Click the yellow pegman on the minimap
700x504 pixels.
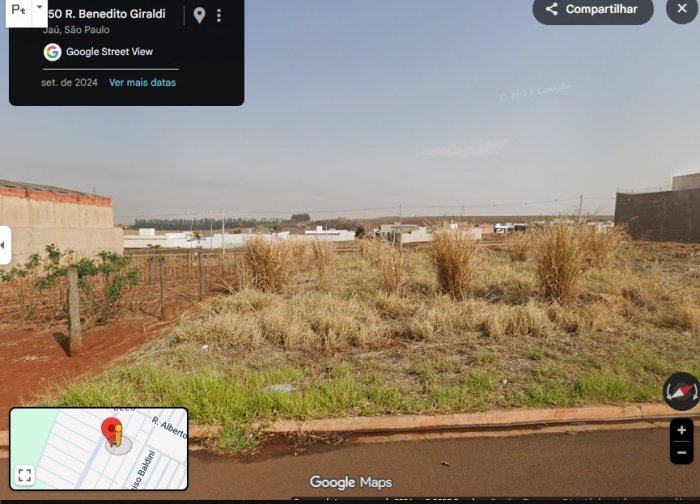click(118, 436)
